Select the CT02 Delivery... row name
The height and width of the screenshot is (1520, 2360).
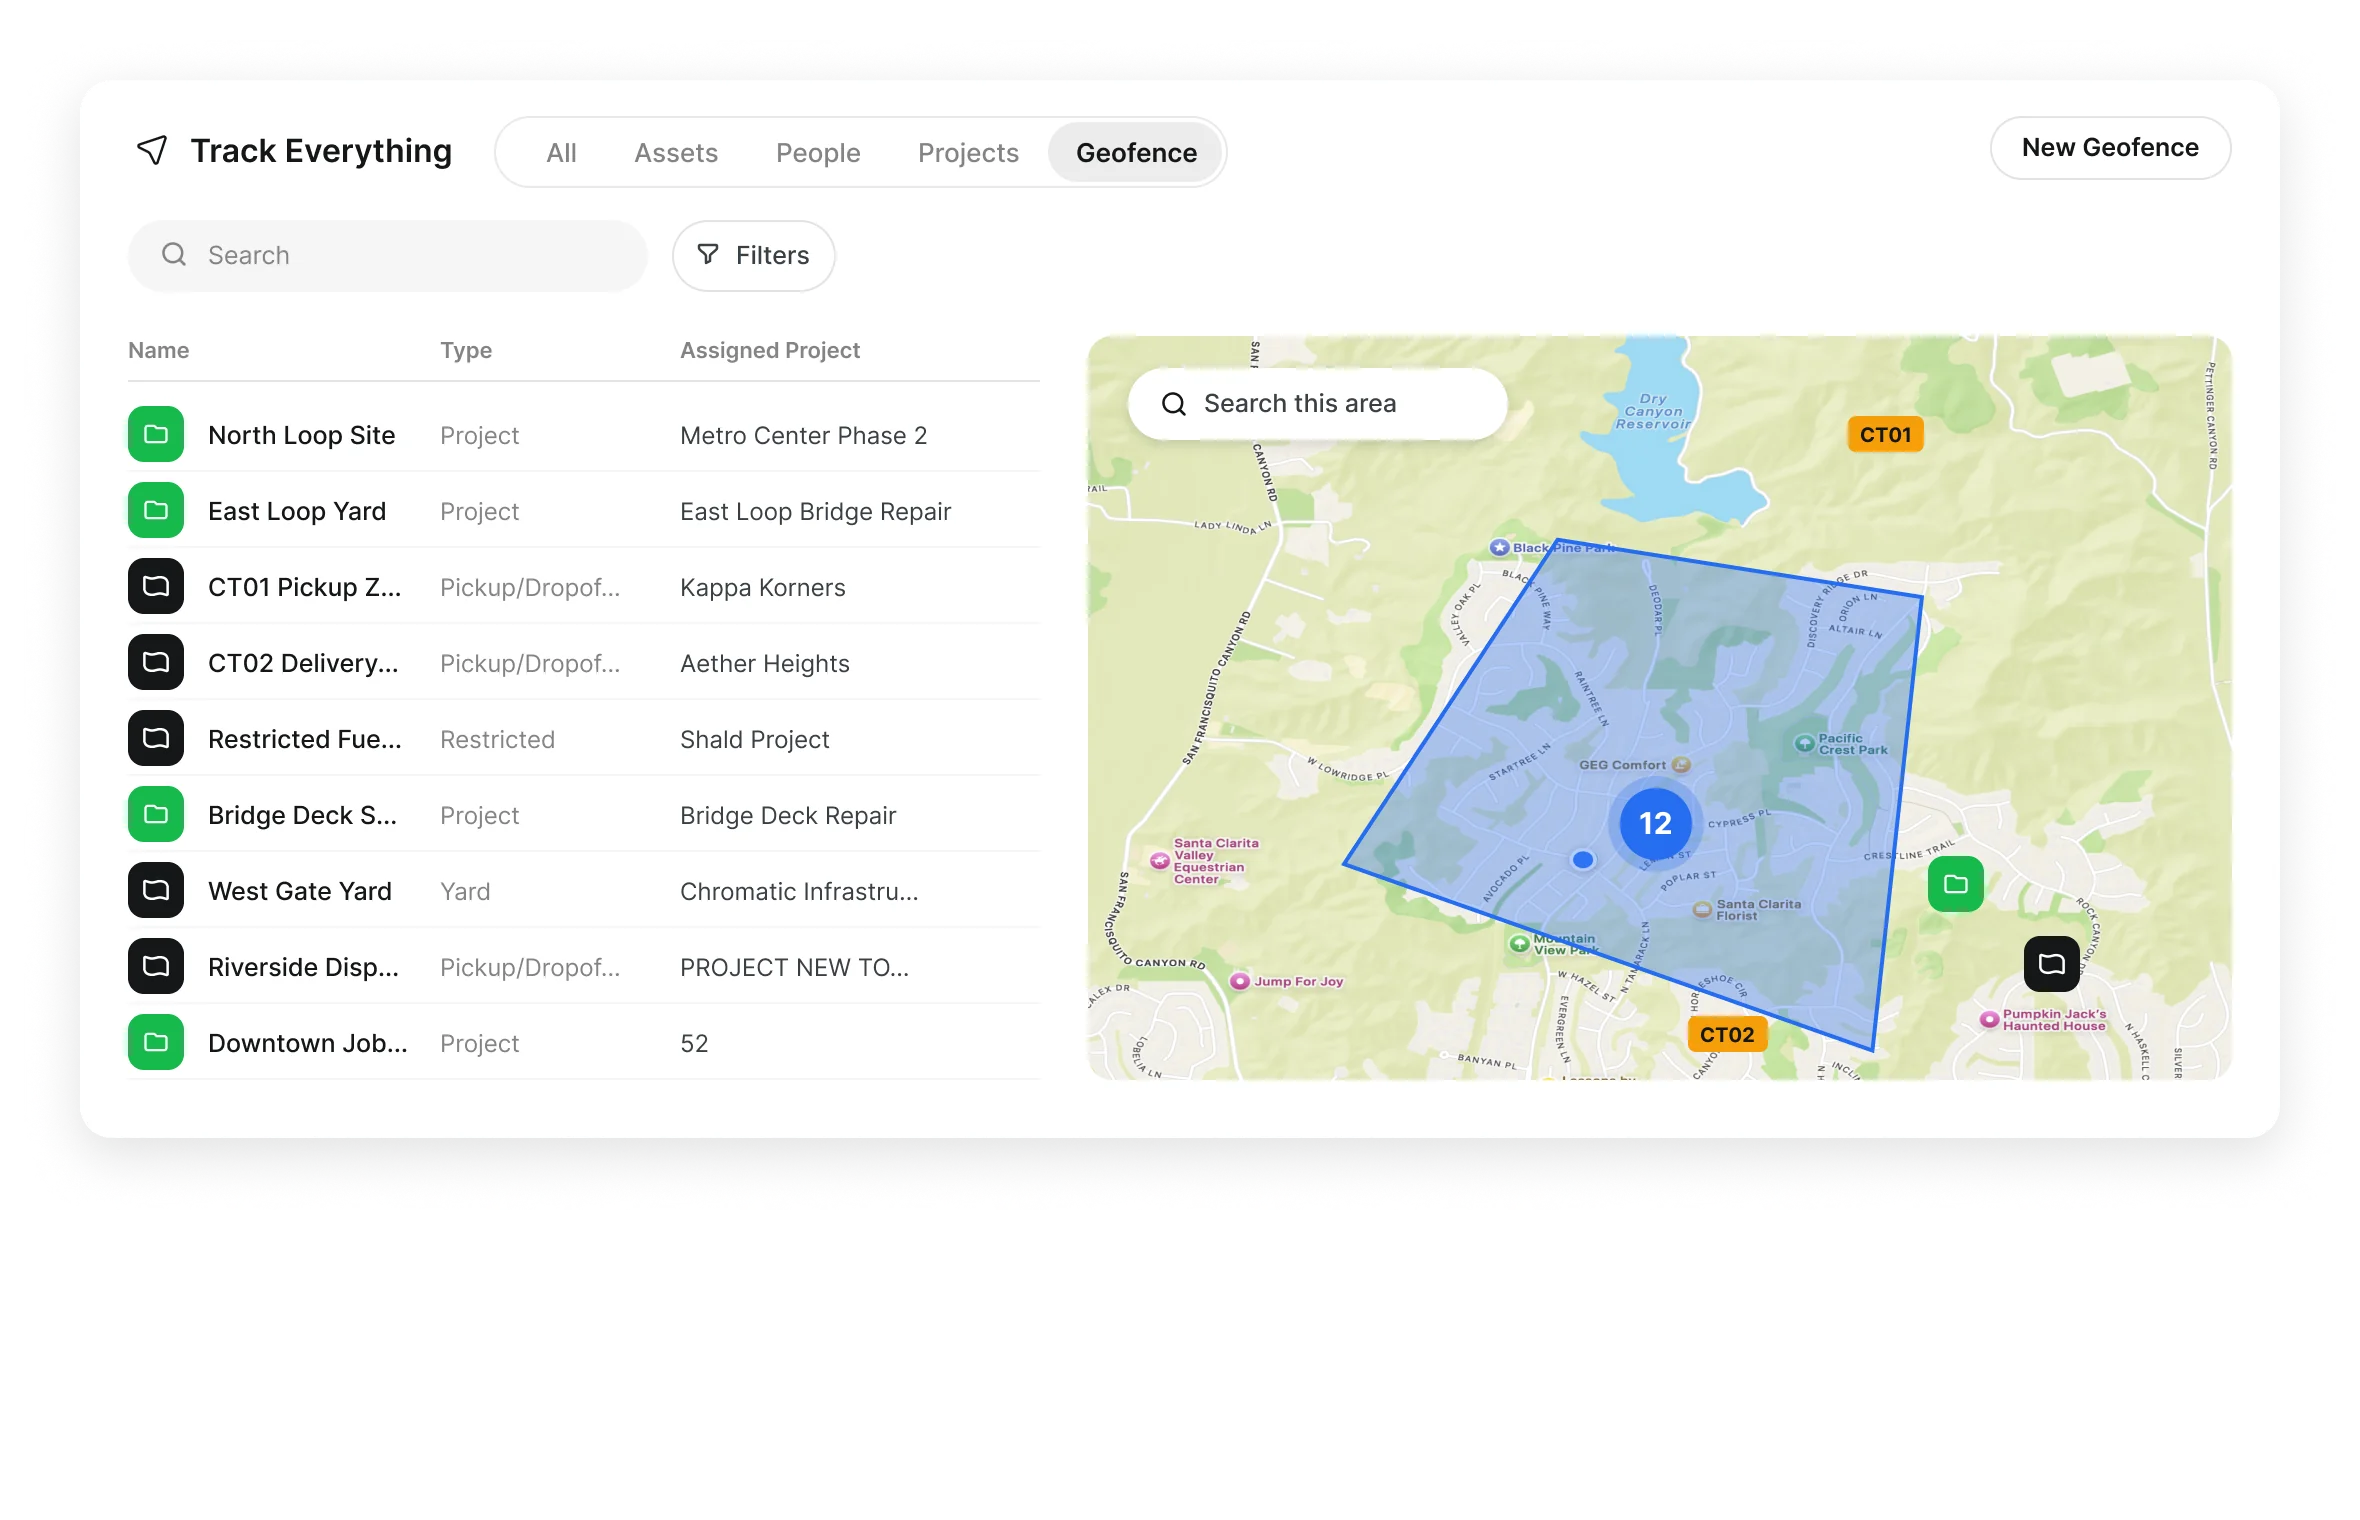(x=303, y=663)
